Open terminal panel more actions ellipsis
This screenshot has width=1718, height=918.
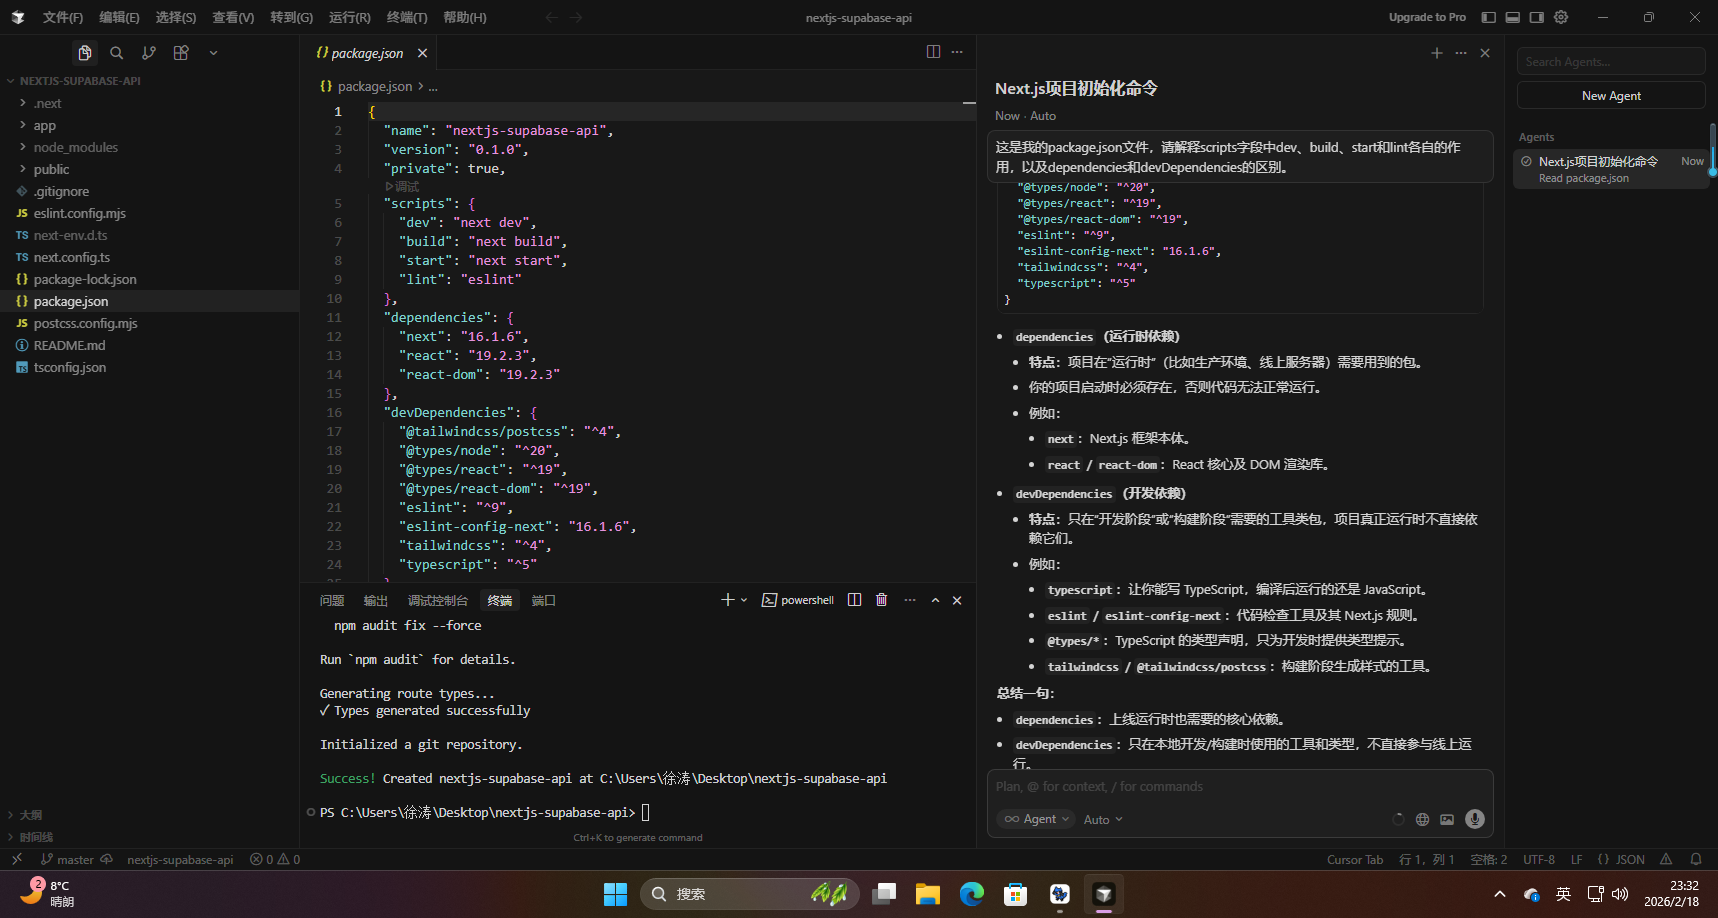click(909, 600)
